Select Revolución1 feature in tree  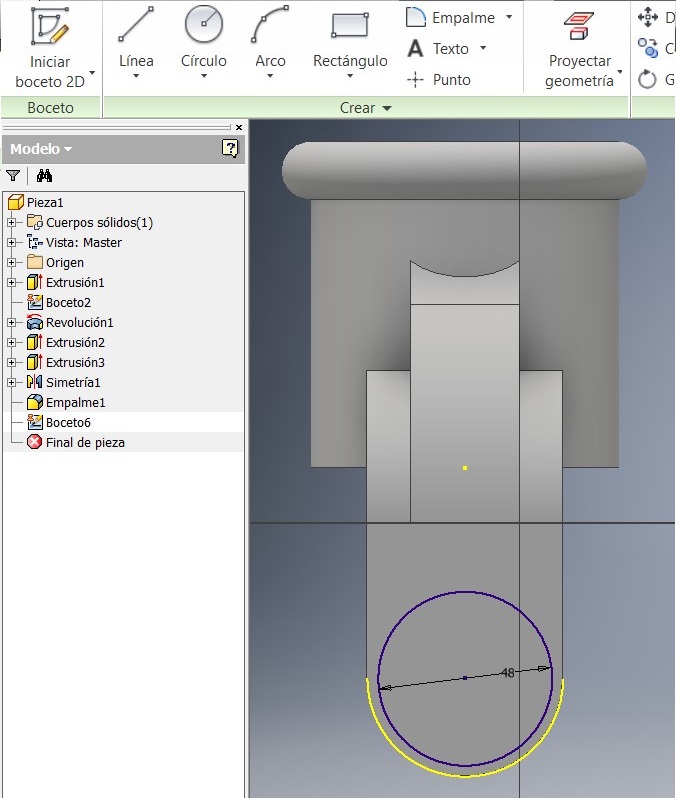79,323
